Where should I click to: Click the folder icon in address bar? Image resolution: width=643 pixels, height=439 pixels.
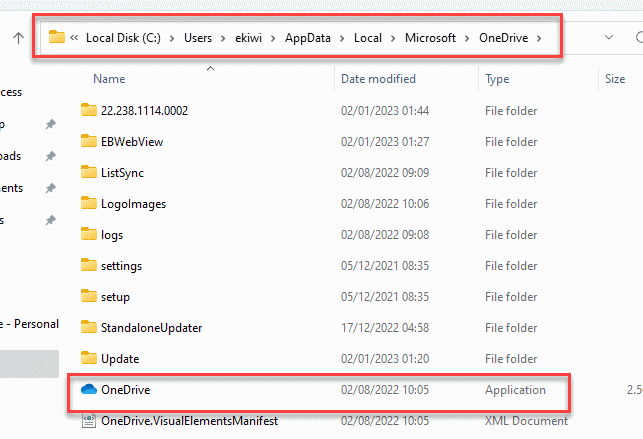[57, 37]
